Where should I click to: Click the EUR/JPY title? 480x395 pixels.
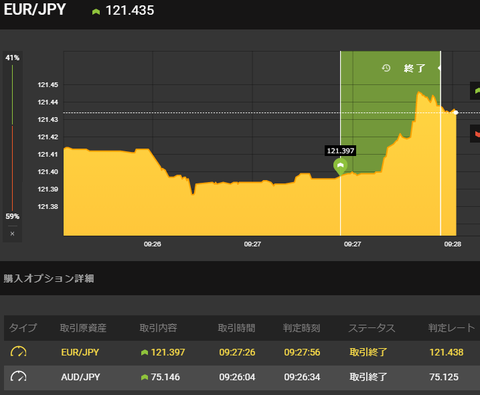click(x=35, y=9)
